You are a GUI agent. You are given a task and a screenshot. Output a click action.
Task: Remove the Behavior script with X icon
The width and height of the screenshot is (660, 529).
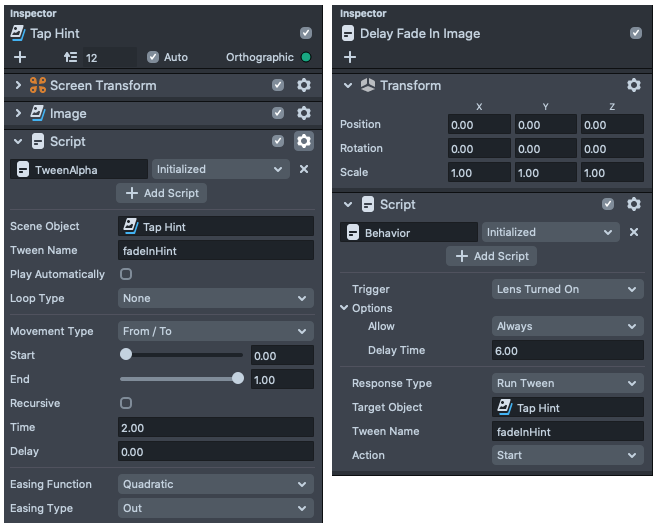633,232
